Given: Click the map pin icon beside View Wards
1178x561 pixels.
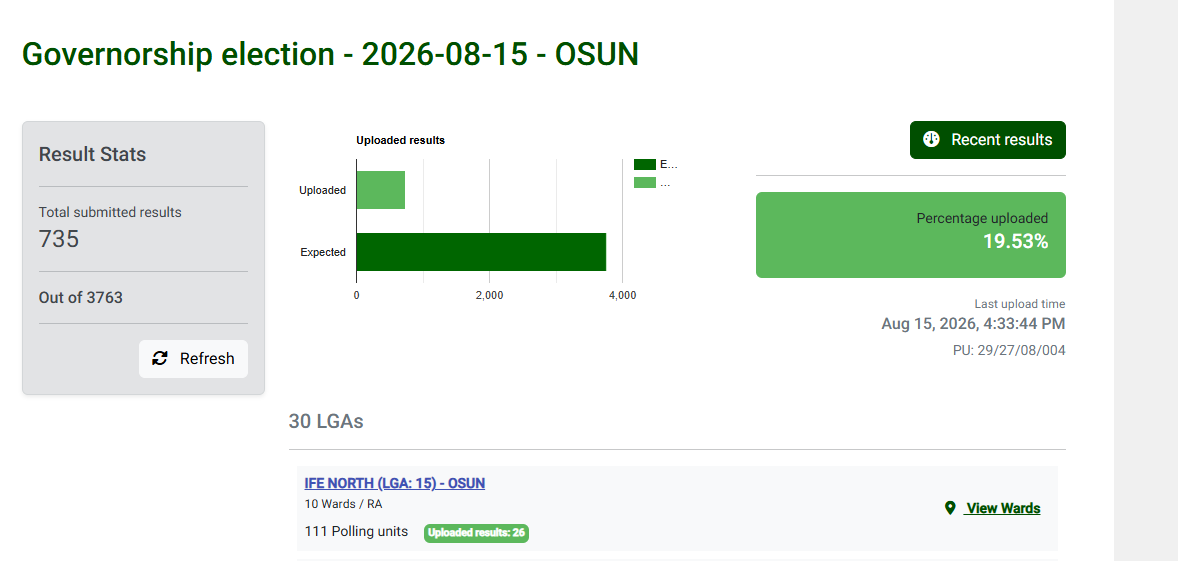Looking at the screenshot, I should coord(950,508).
